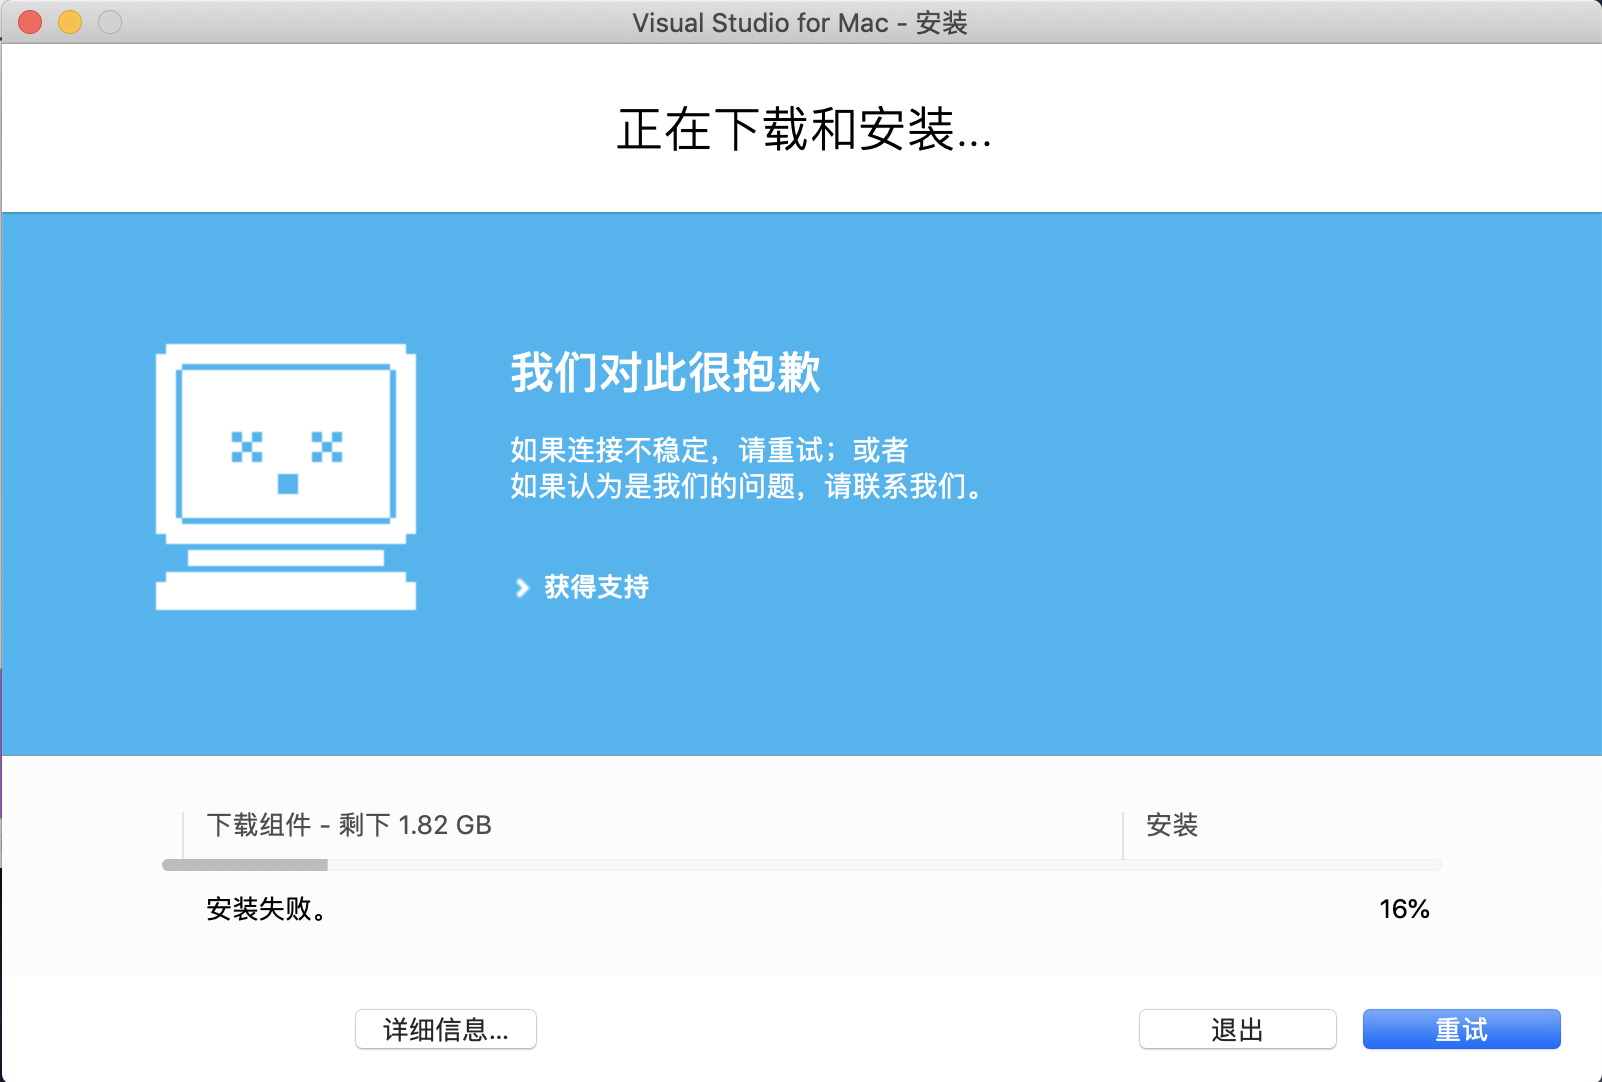Click the 安装失败。 status message
Screen dimensions: 1602x1082
click(267, 909)
